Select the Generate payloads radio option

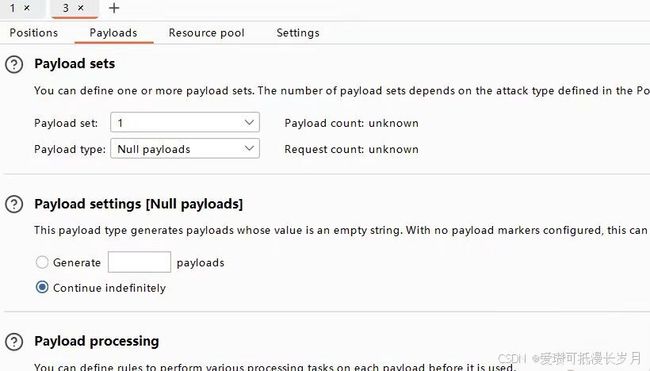click(42, 262)
